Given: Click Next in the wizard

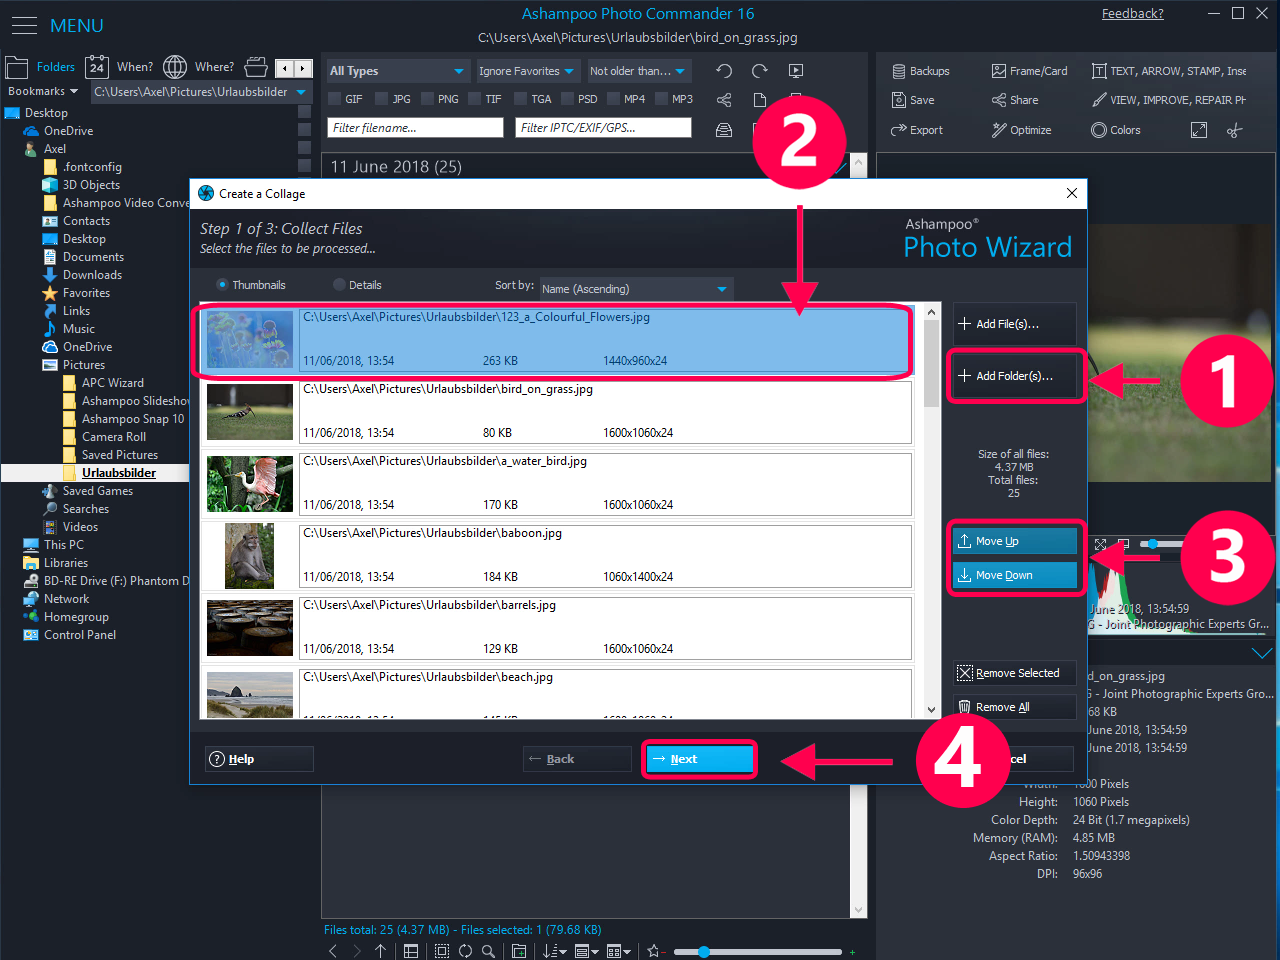Looking at the screenshot, I should (x=699, y=759).
